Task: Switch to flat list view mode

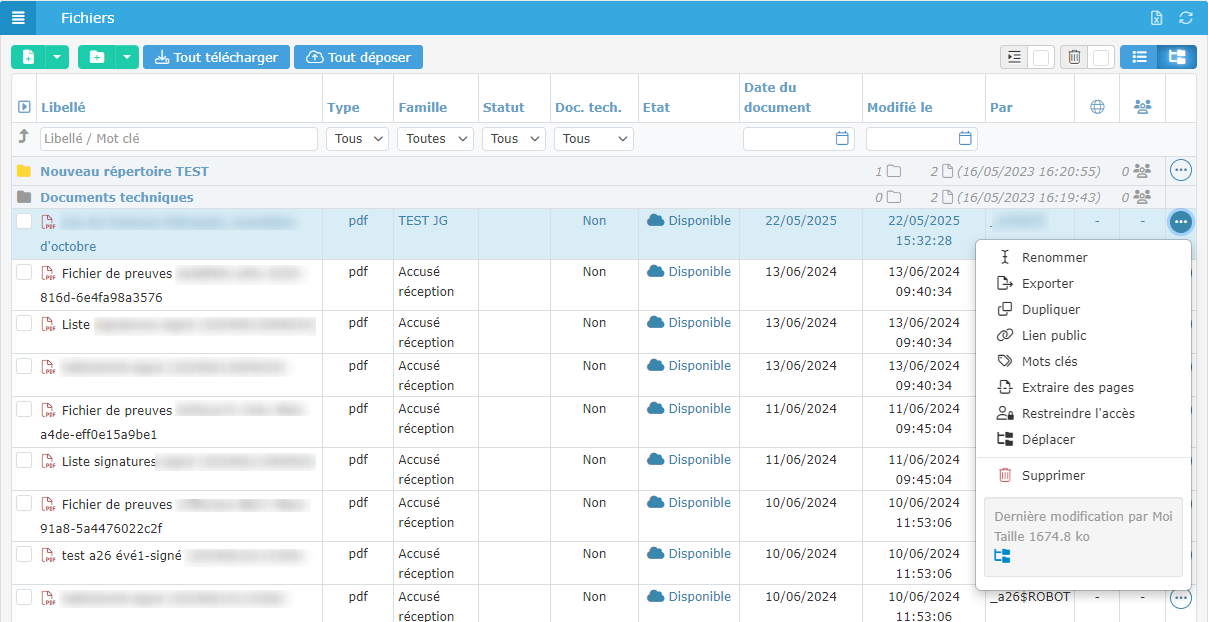Action: (x=1138, y=57)
